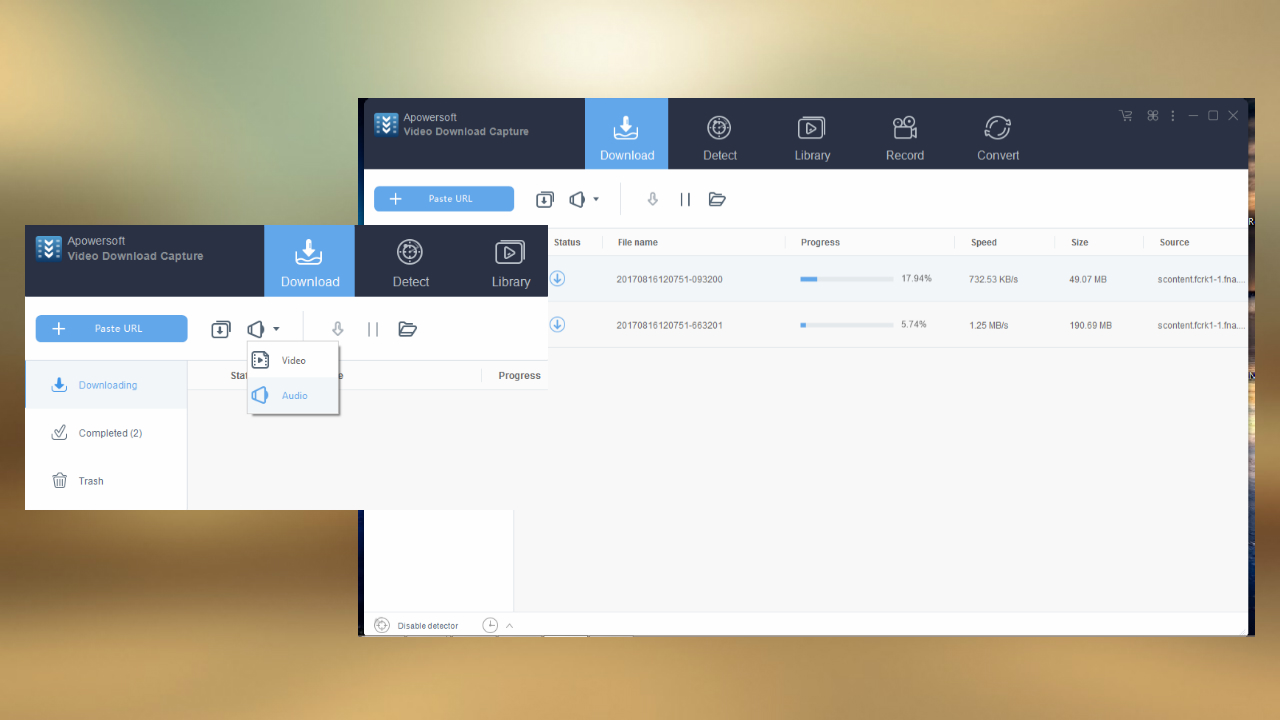
Task: Click Paste URL in the front window
Action: (111, 329)
